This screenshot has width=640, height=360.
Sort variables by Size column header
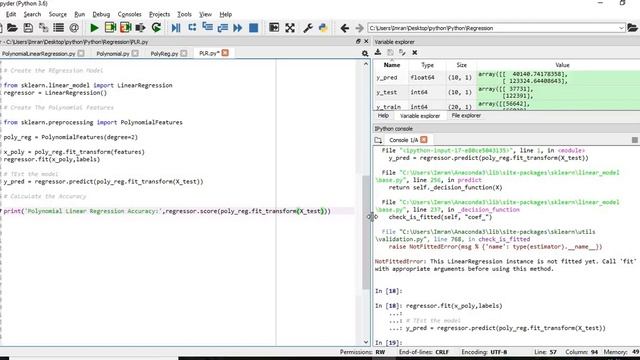[461, 65]
